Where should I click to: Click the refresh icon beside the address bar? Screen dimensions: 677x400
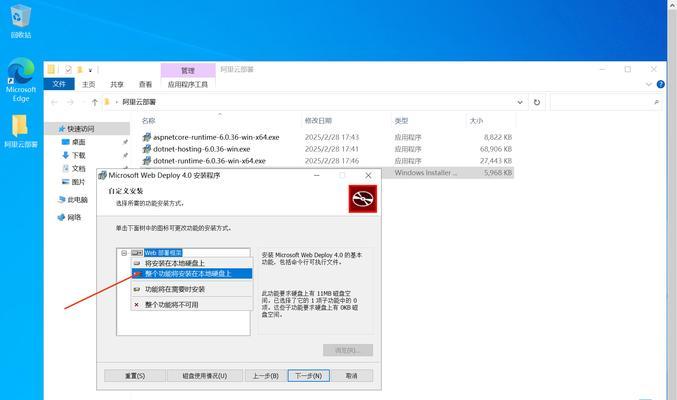[x=537, y=102]
